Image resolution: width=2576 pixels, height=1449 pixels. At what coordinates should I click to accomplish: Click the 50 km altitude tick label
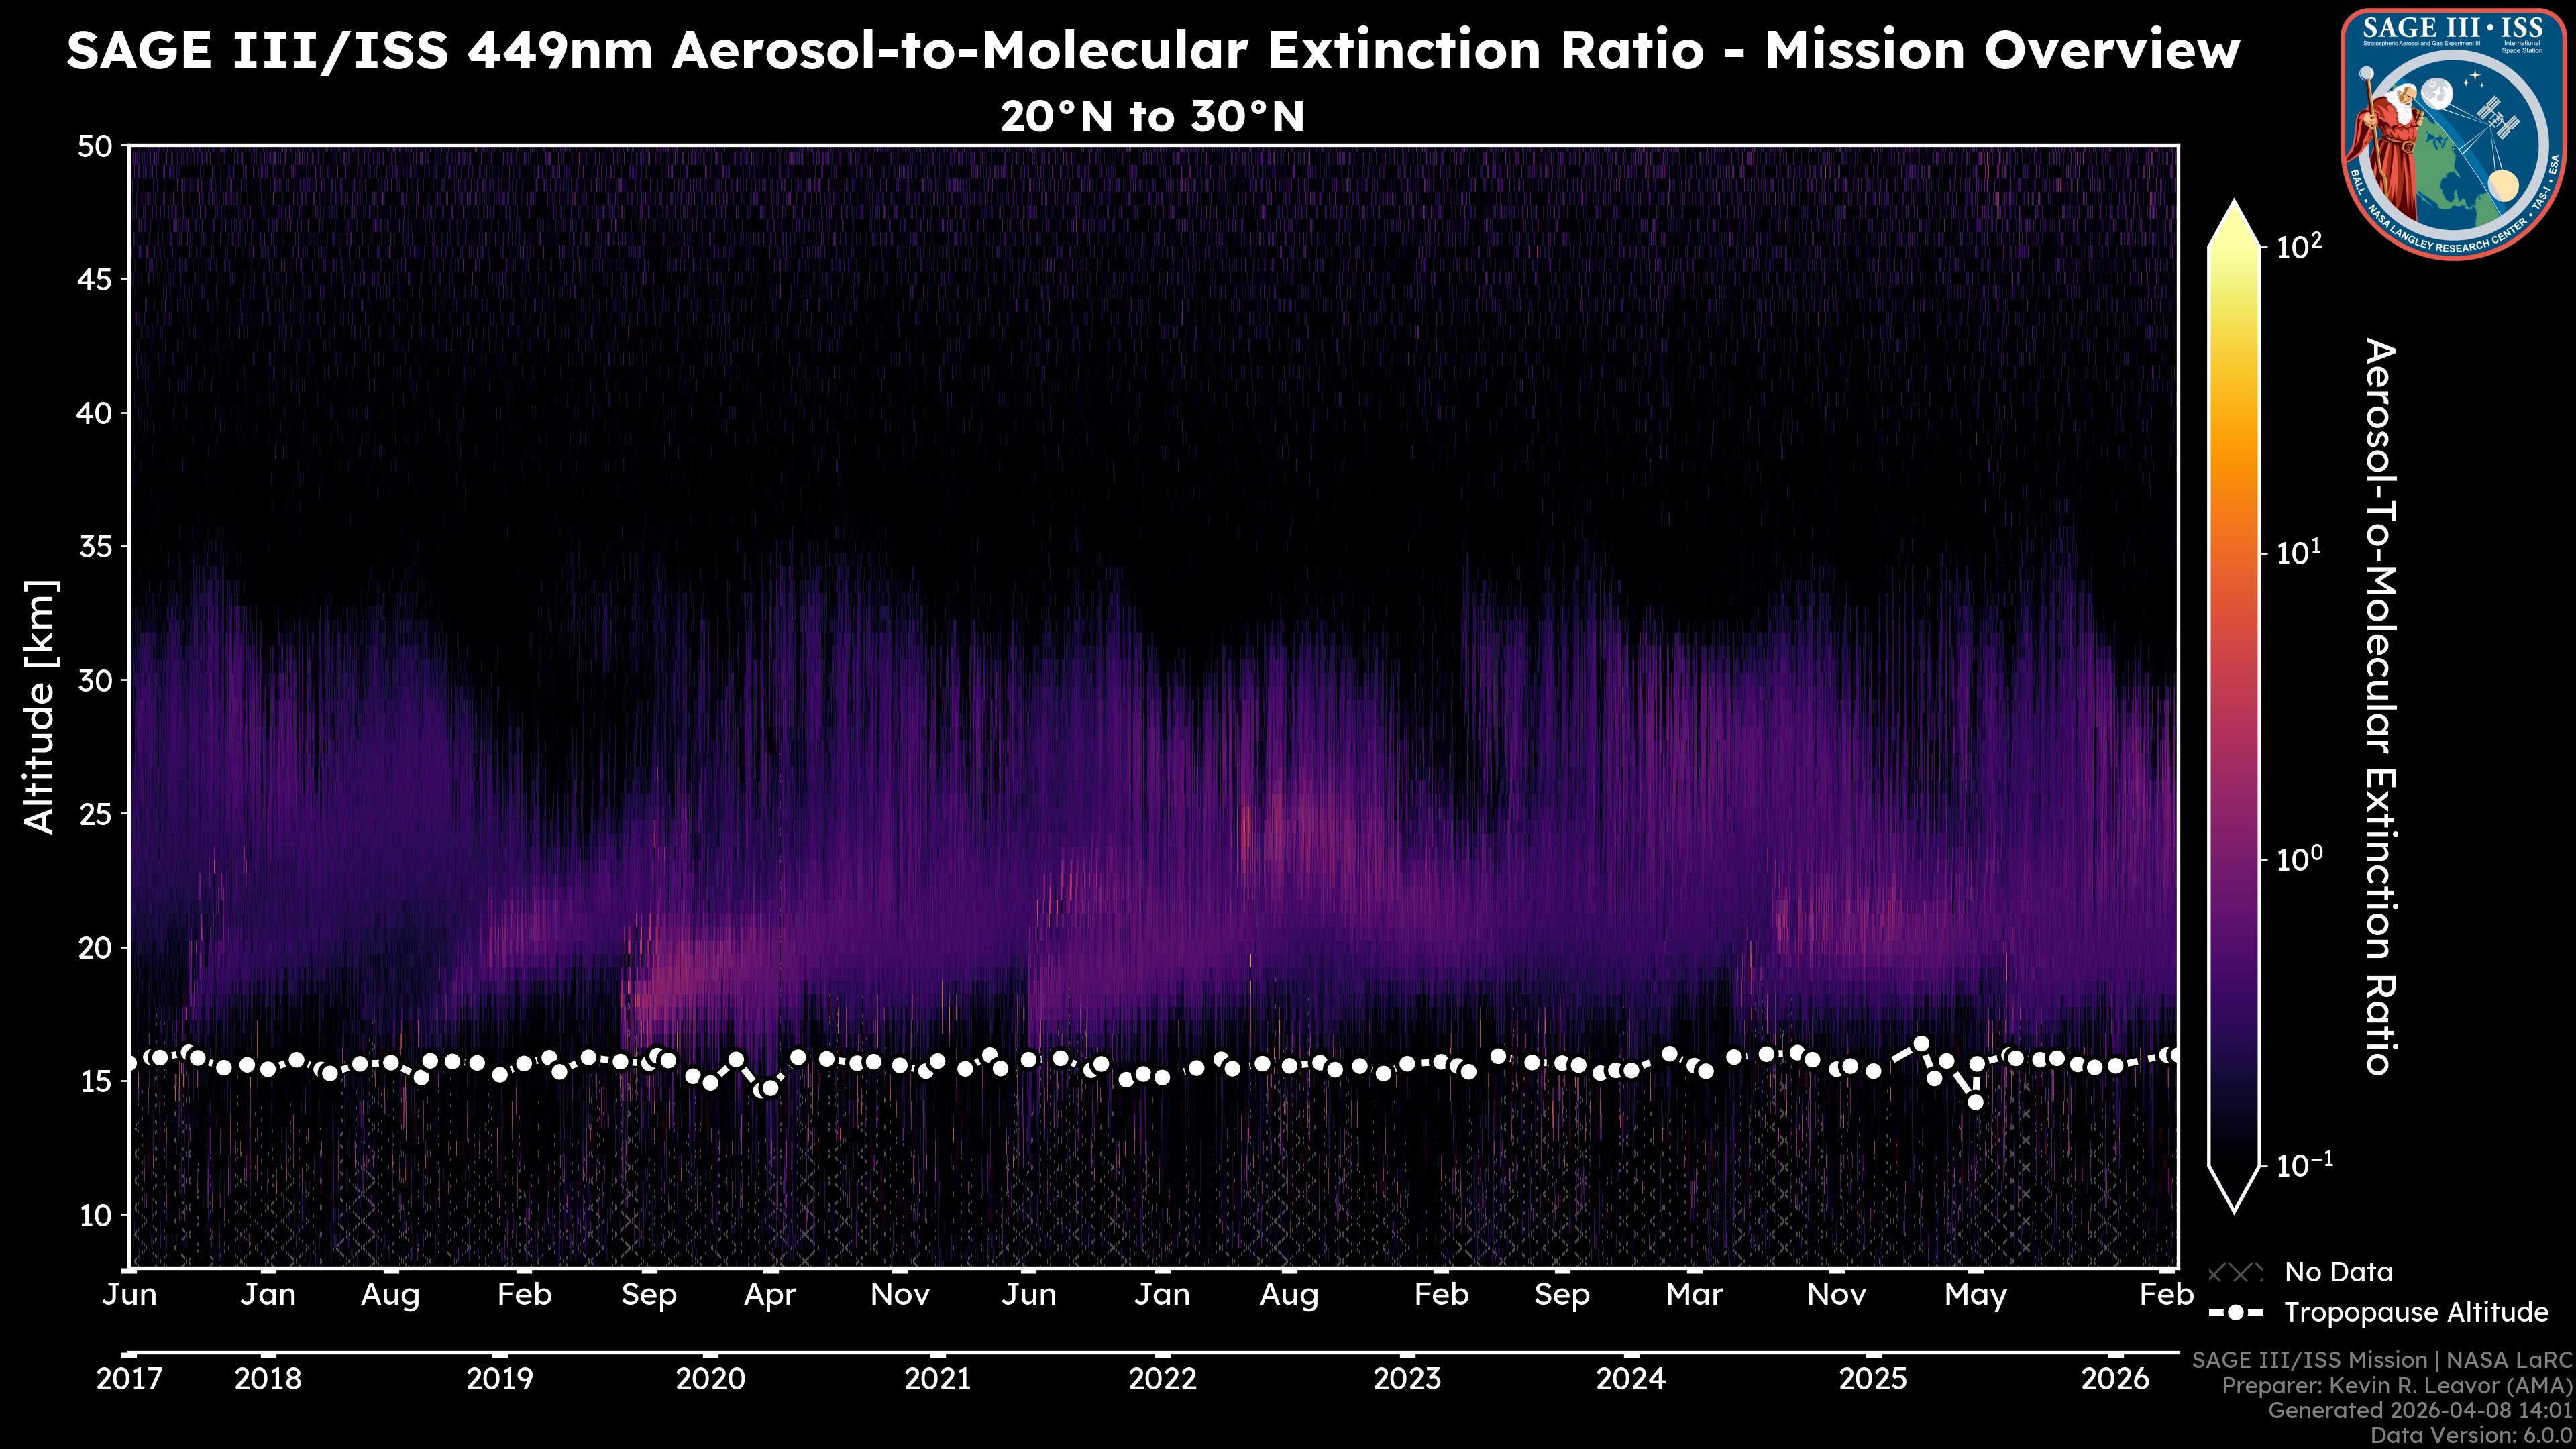(95, 147)
